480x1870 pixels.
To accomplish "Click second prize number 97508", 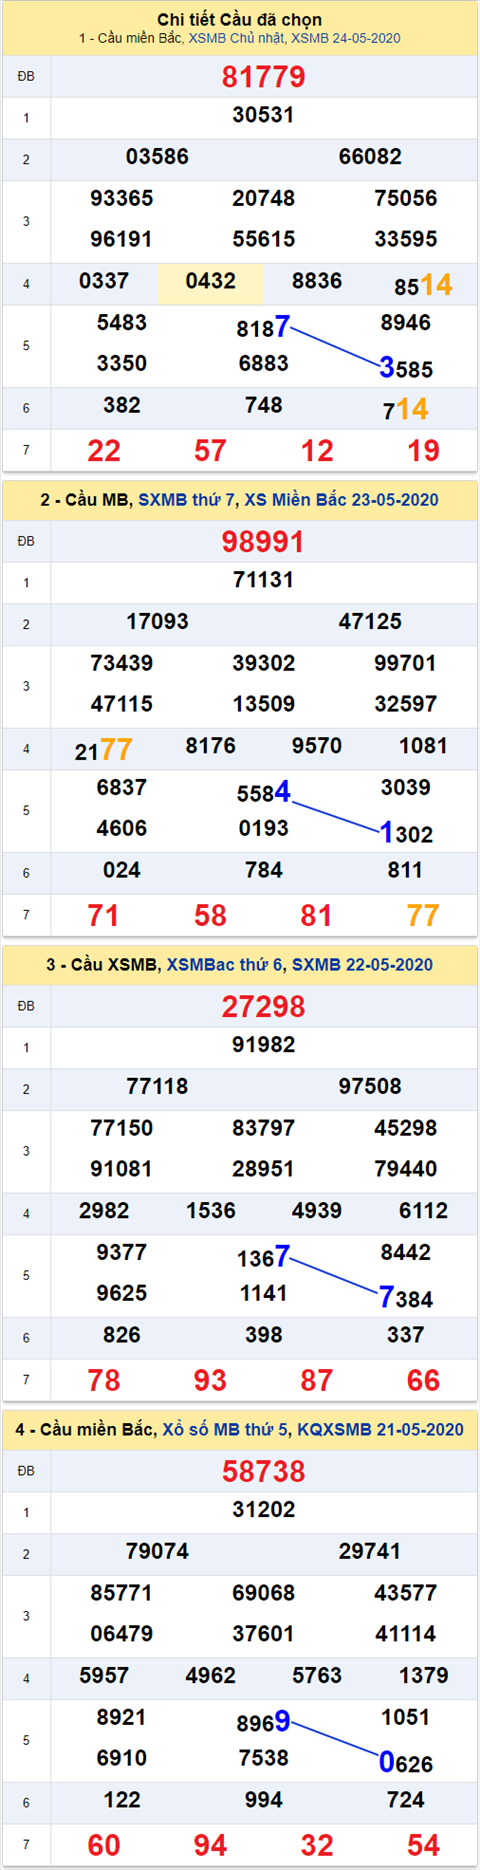I will pos(370,1087).
